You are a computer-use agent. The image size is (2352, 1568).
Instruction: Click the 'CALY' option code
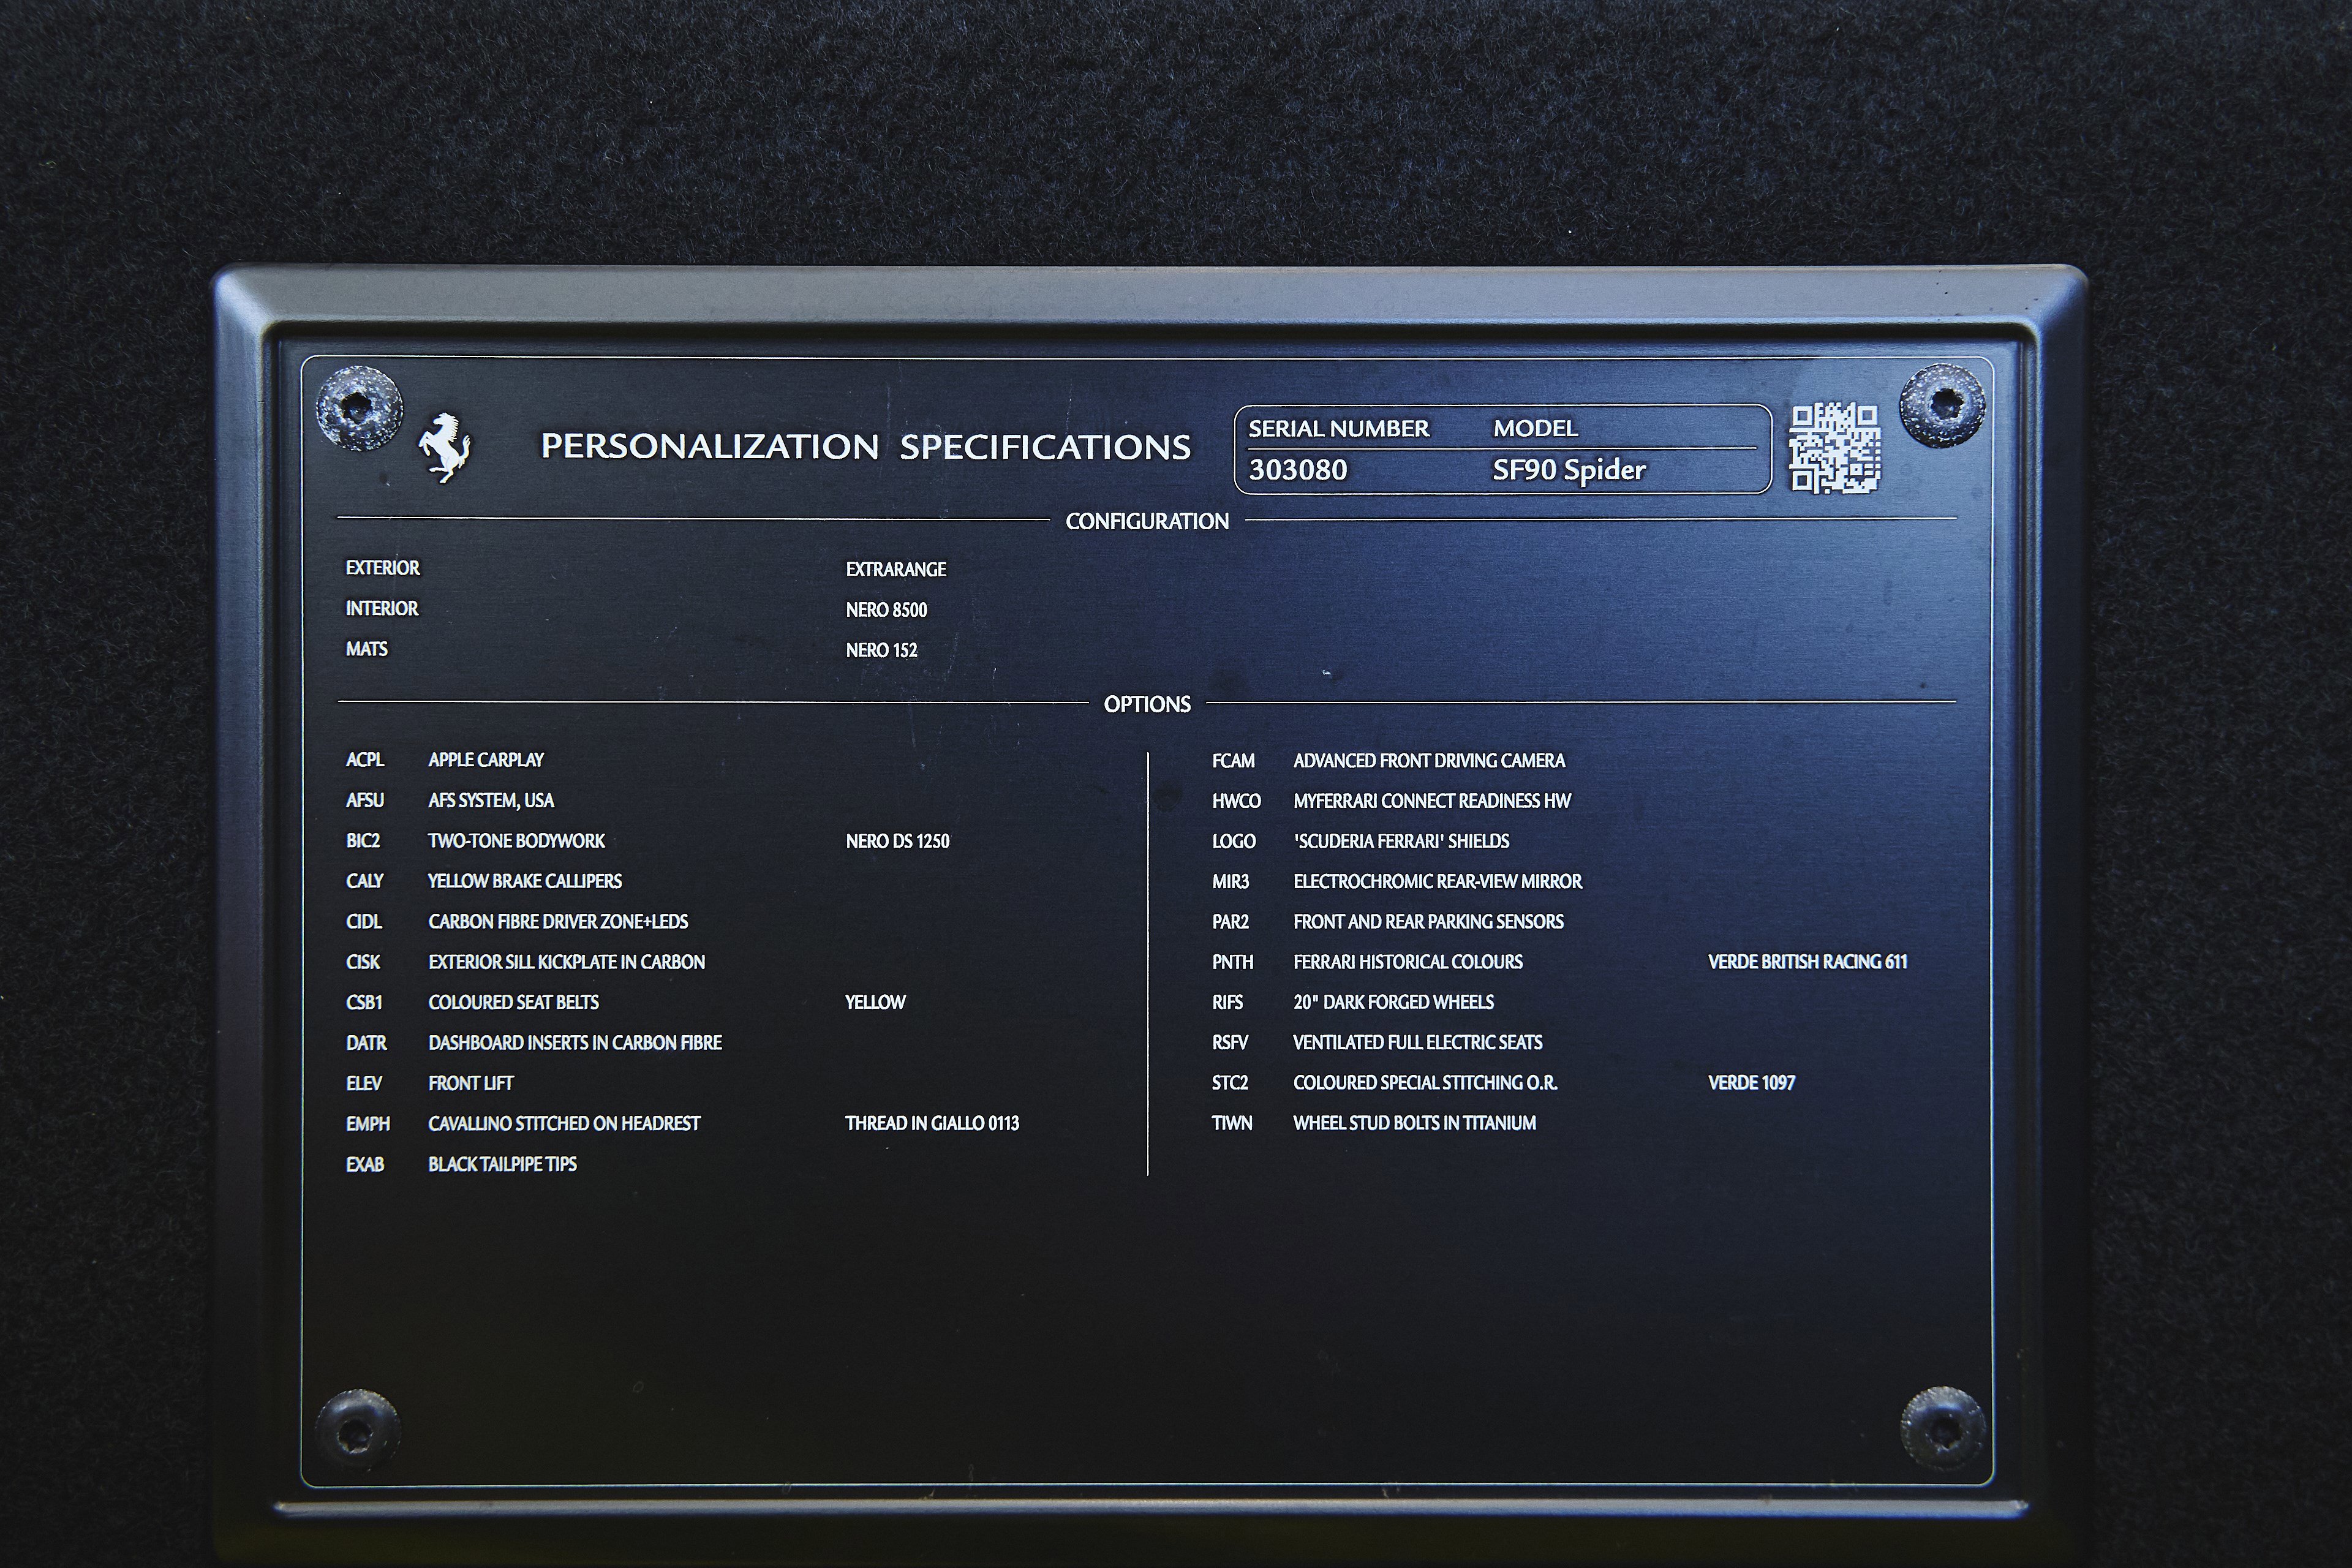click(365, 881)
